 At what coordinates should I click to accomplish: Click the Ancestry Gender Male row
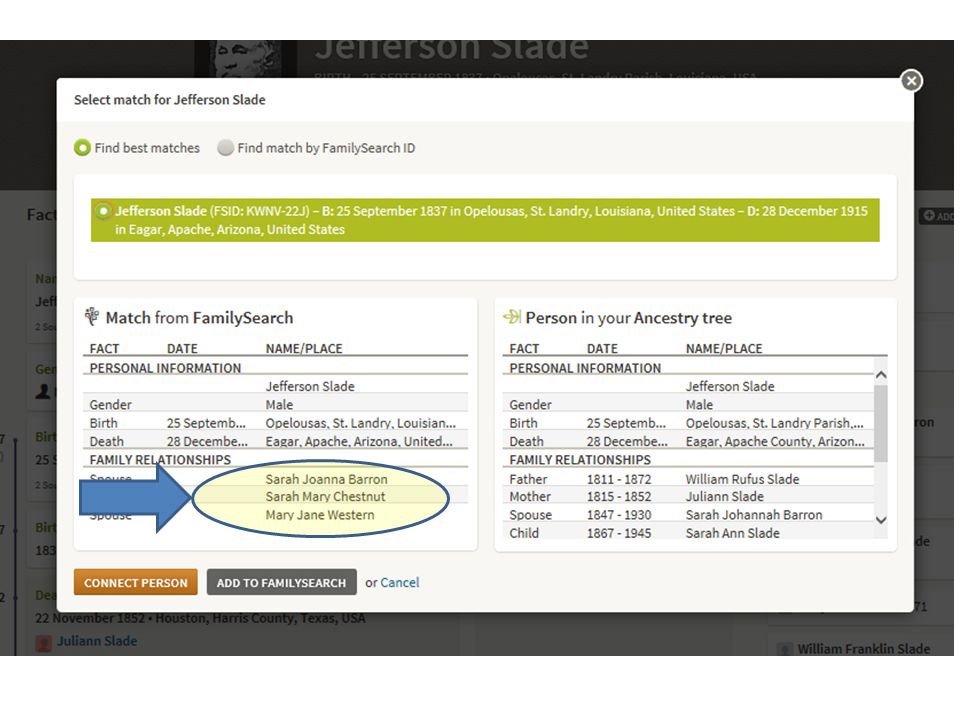(689, 405)
